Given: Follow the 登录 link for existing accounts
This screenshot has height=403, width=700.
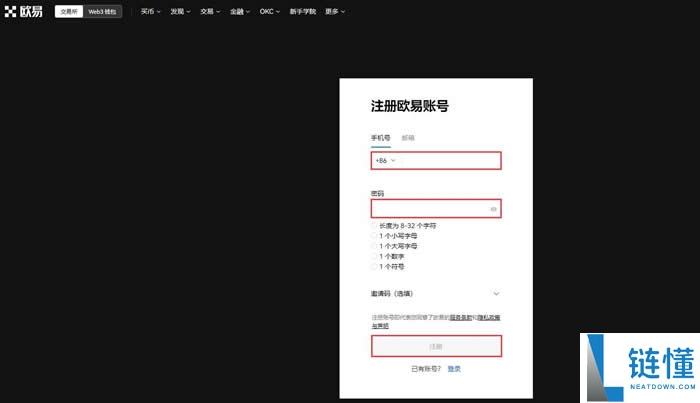Looking at the screenshot, I should point(454,369).
